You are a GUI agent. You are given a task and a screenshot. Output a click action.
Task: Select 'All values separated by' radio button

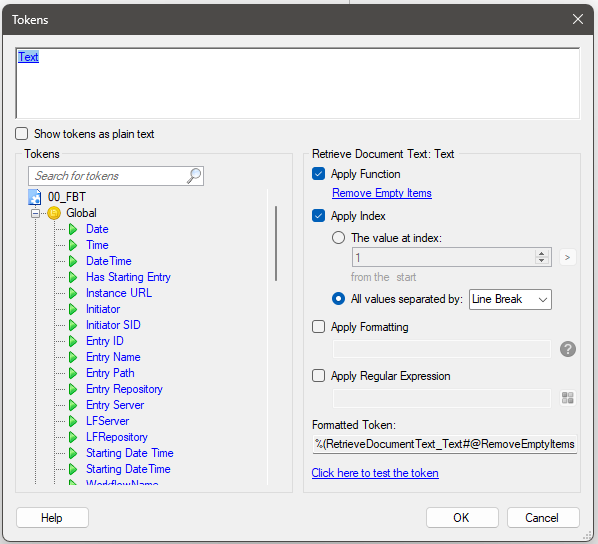tap(338, 299)
